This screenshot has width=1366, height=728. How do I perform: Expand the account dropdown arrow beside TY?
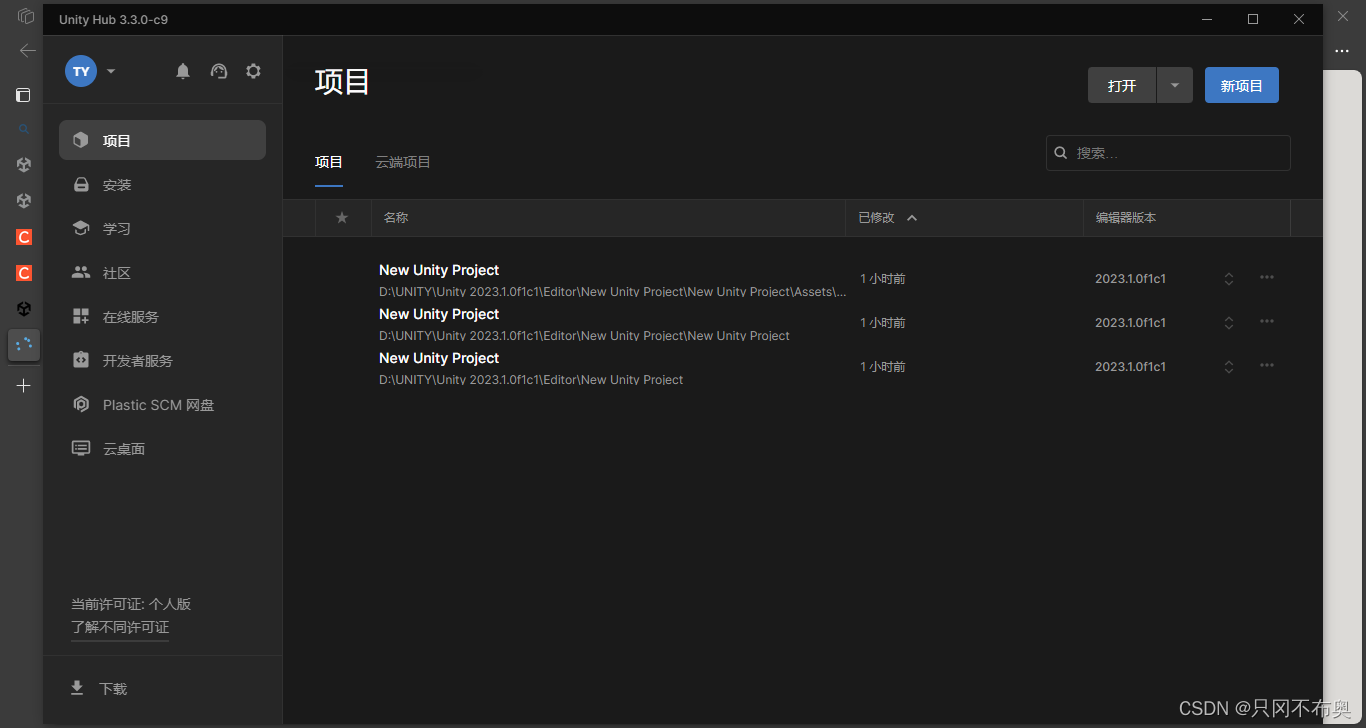click(x=111, y=71)
